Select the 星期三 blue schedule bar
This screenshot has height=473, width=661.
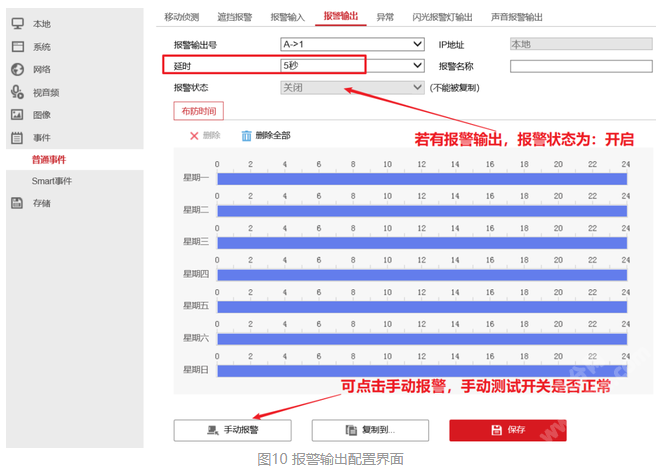422,242
